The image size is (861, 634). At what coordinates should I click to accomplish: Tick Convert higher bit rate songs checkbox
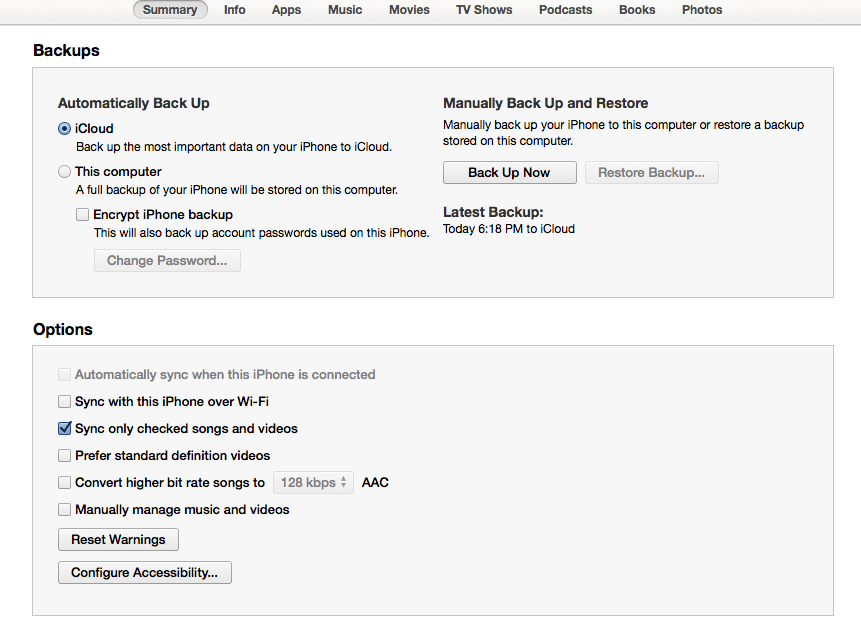(x=64, y=482)
